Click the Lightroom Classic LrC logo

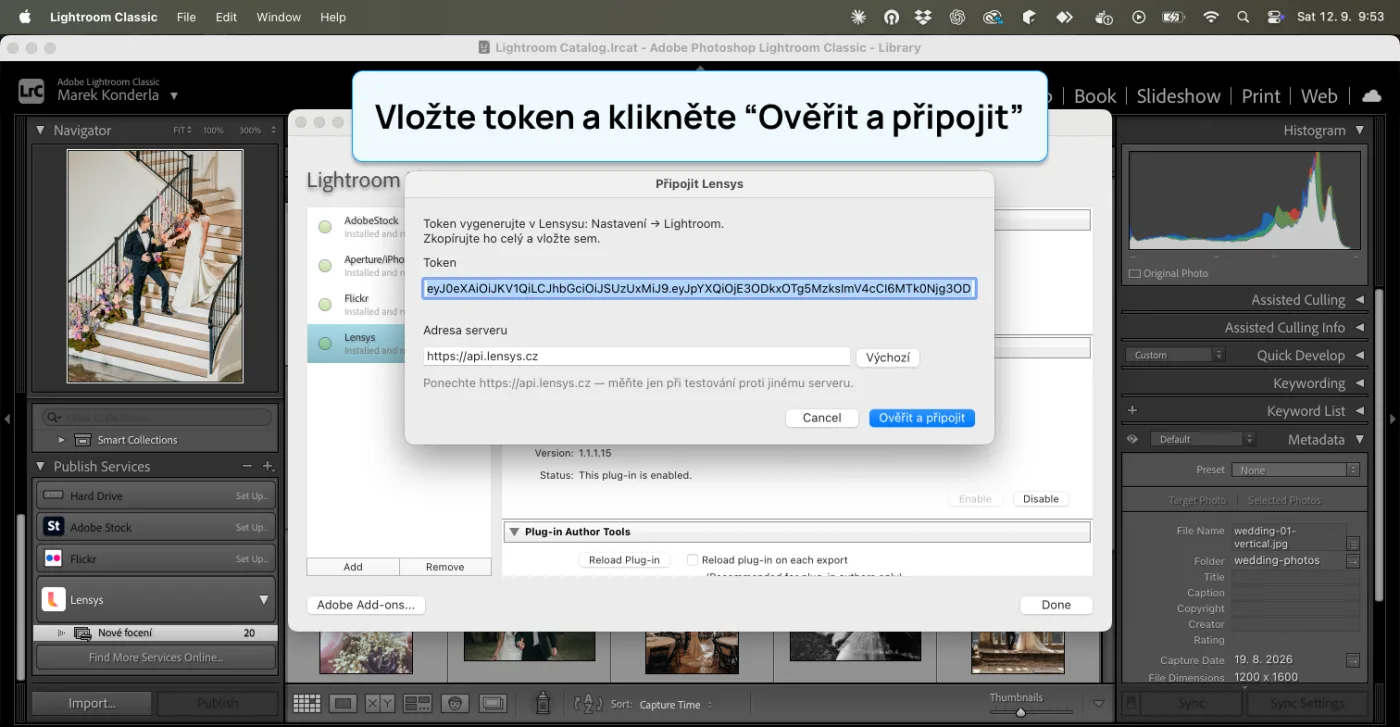(x=31, y=91)
